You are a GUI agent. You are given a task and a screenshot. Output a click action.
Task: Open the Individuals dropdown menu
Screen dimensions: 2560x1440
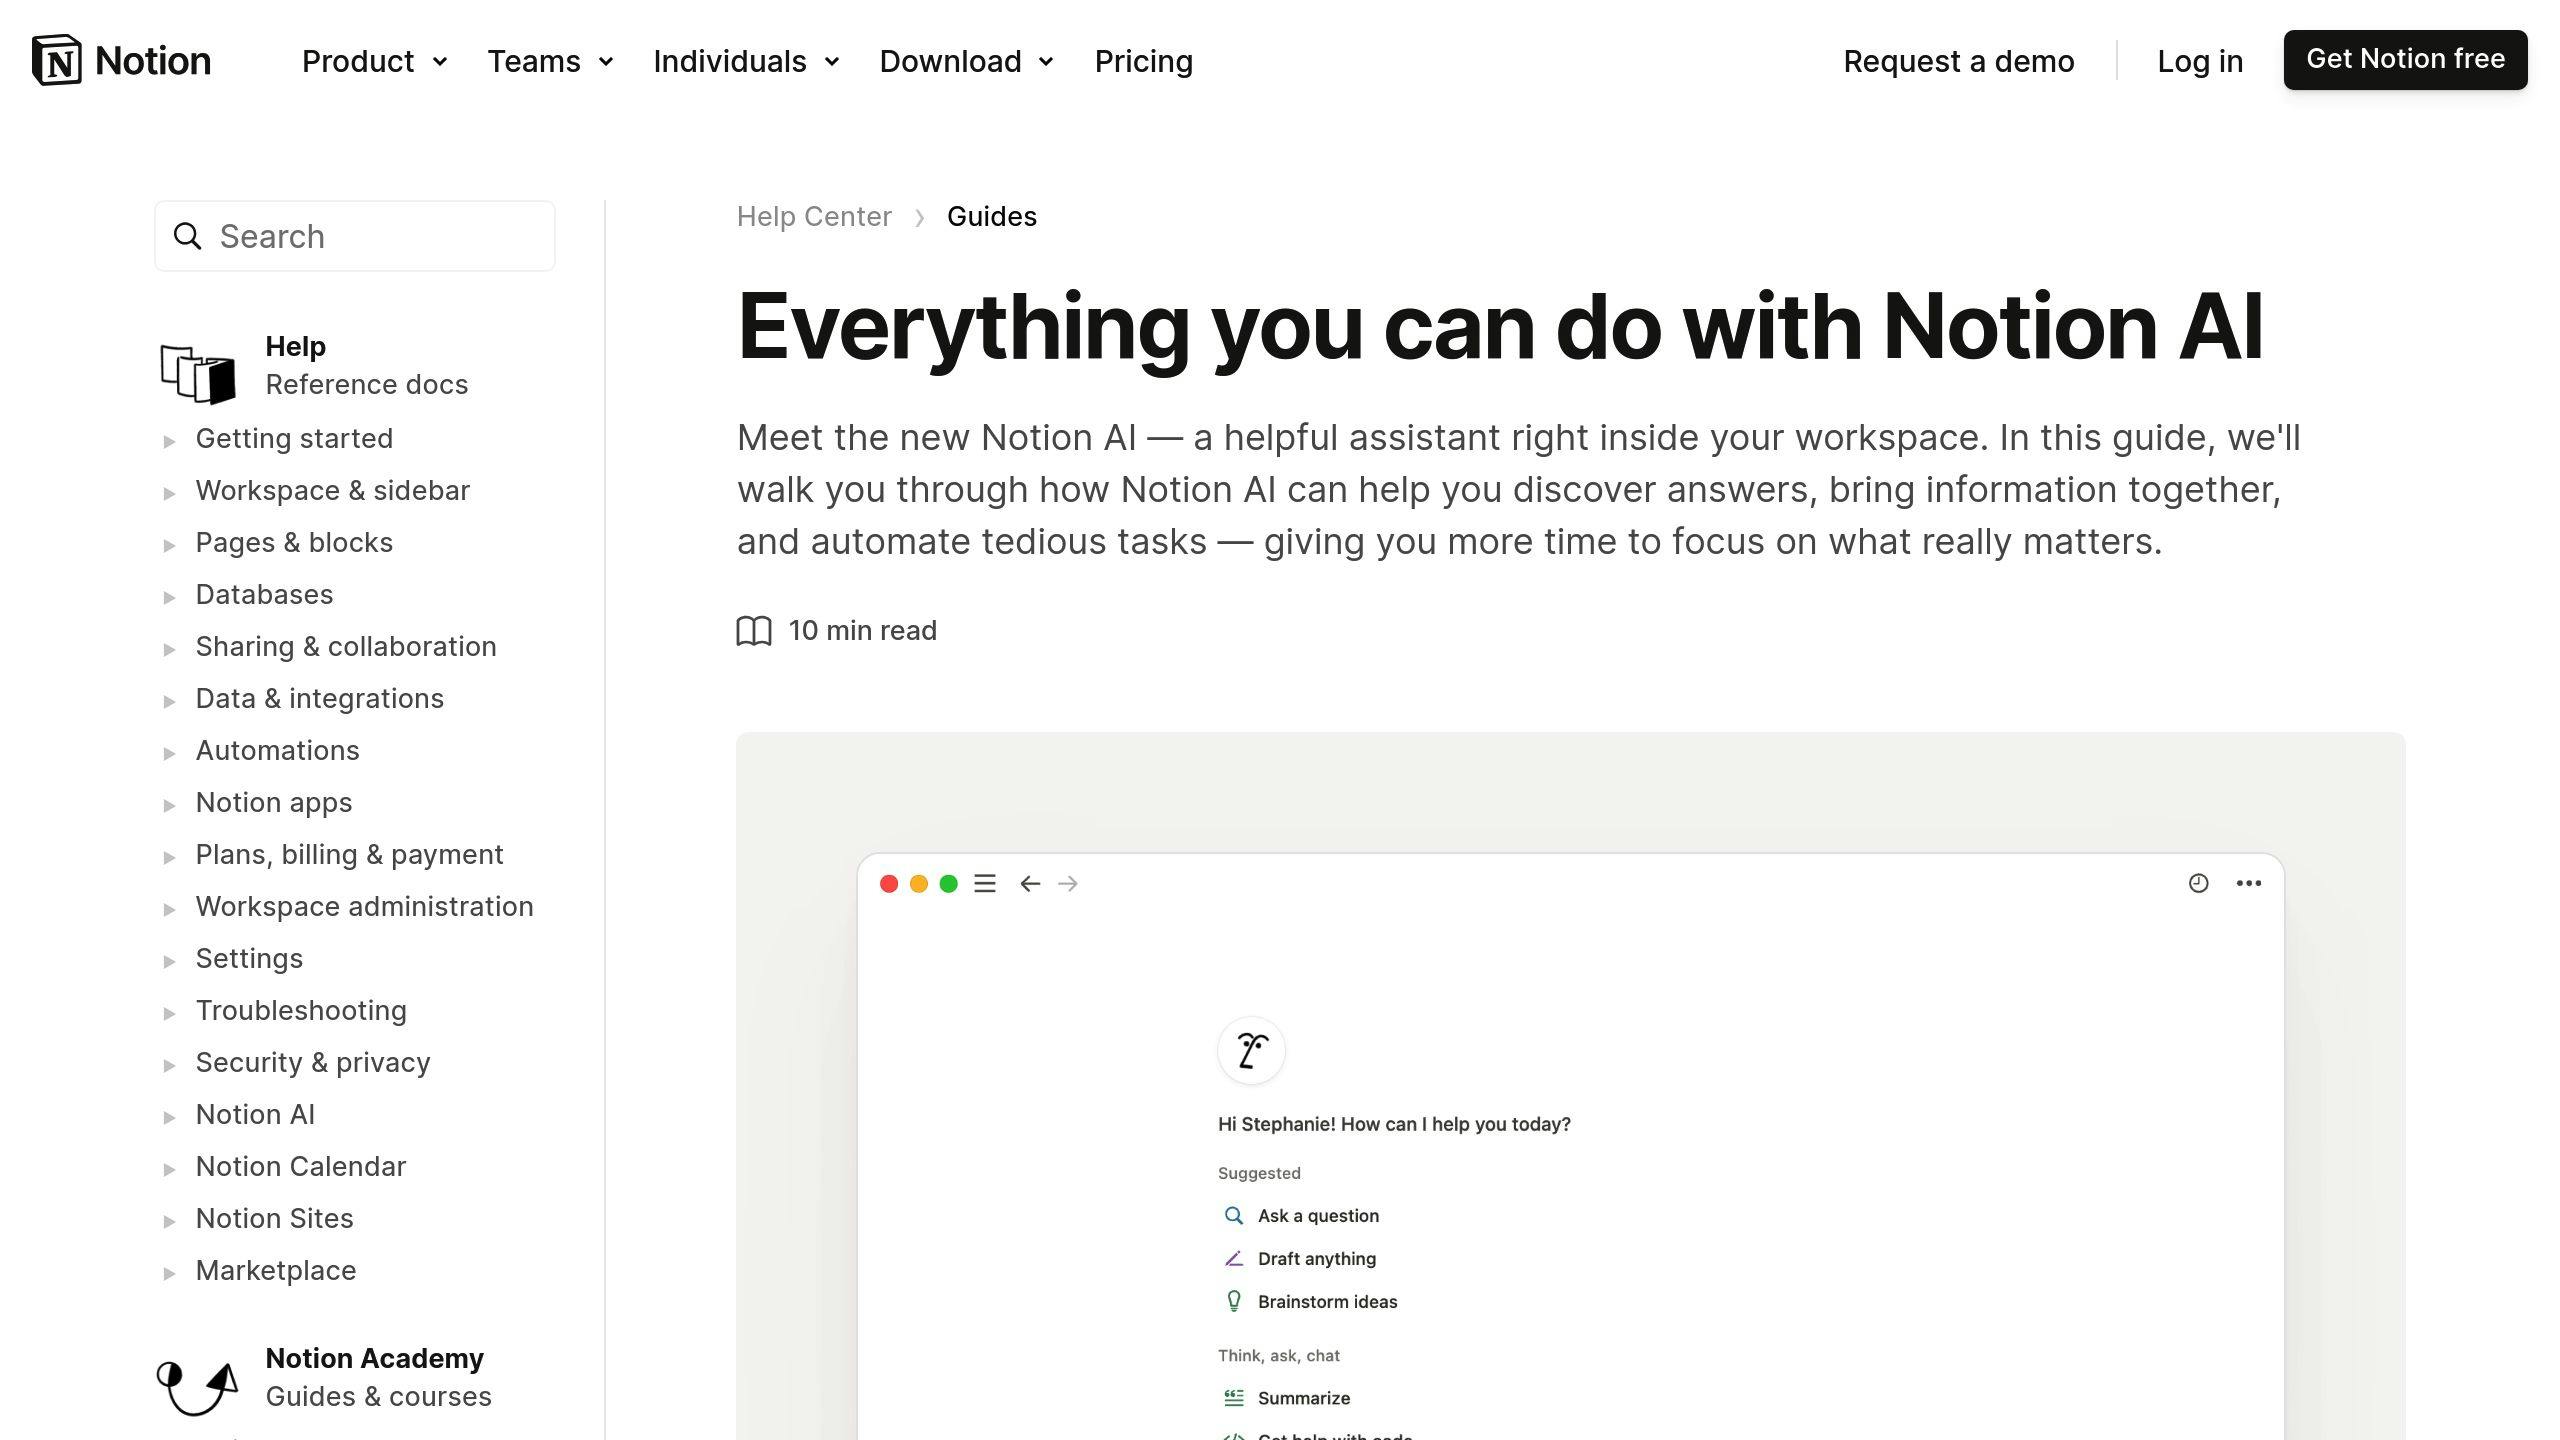click(x=746, y=62)
